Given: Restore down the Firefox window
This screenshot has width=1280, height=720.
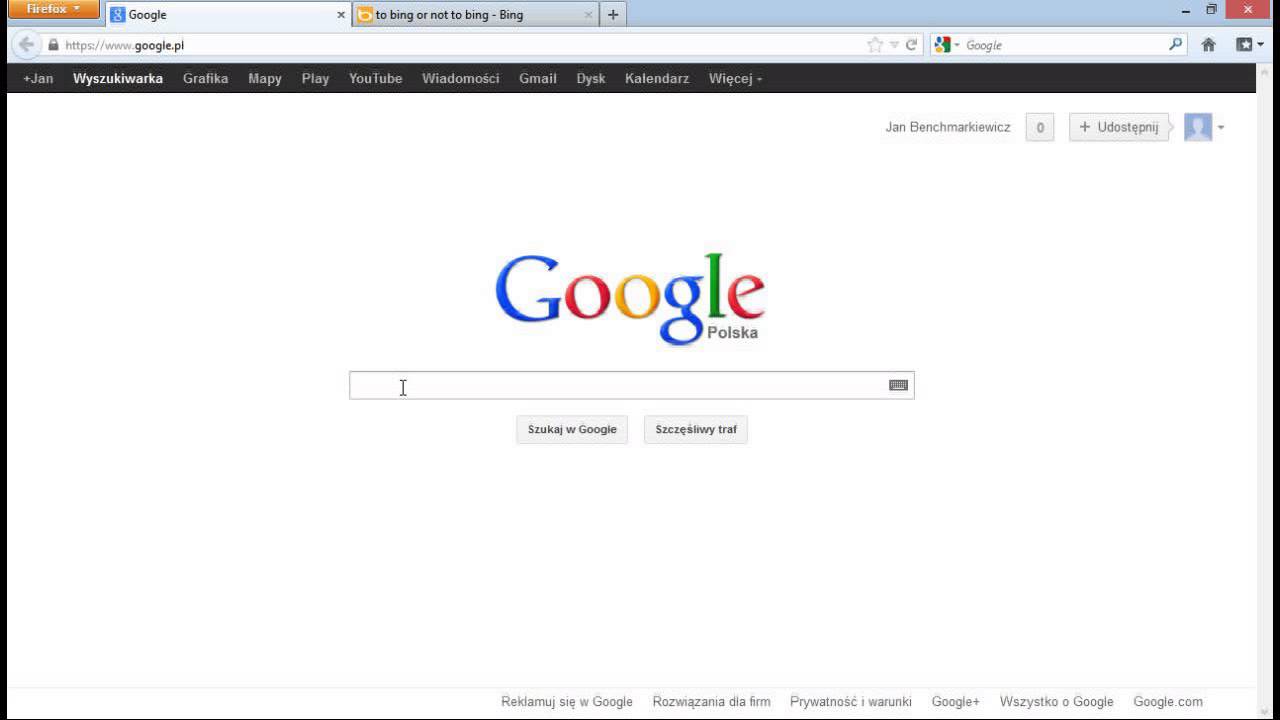Looking at the screenshot, I should pos(1211,10).
